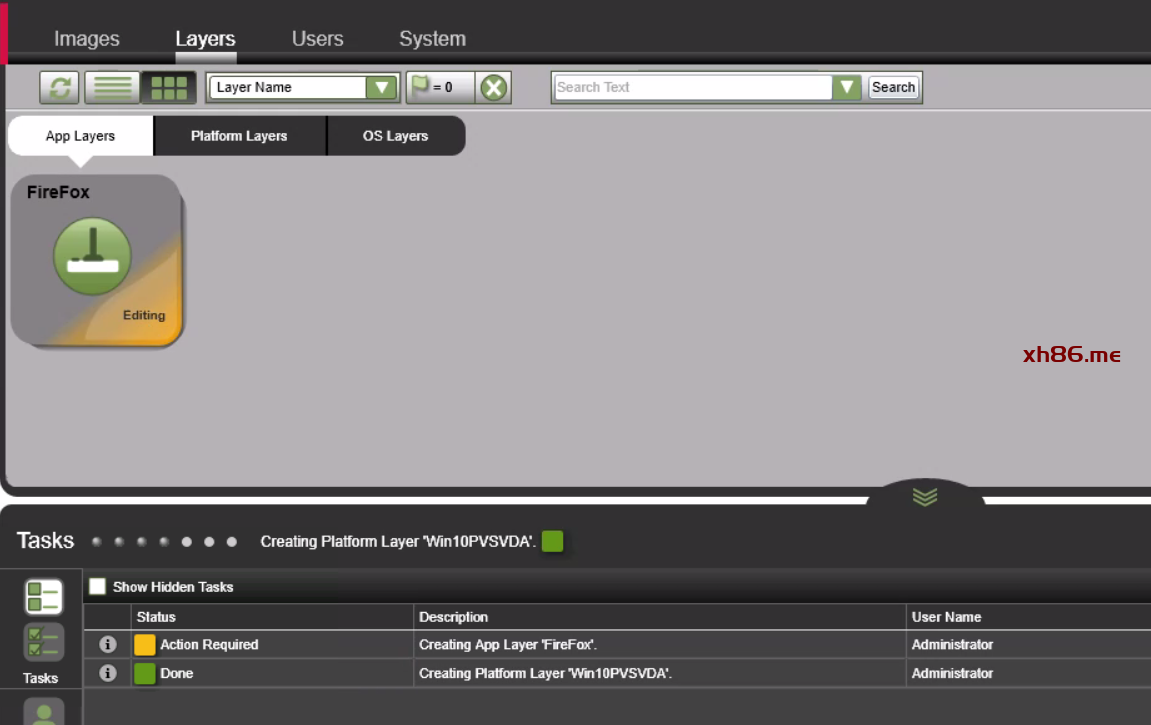Viewport: 1151px width, 725px height.
Task: Clear the filter with the X icon
Action: 493,88
